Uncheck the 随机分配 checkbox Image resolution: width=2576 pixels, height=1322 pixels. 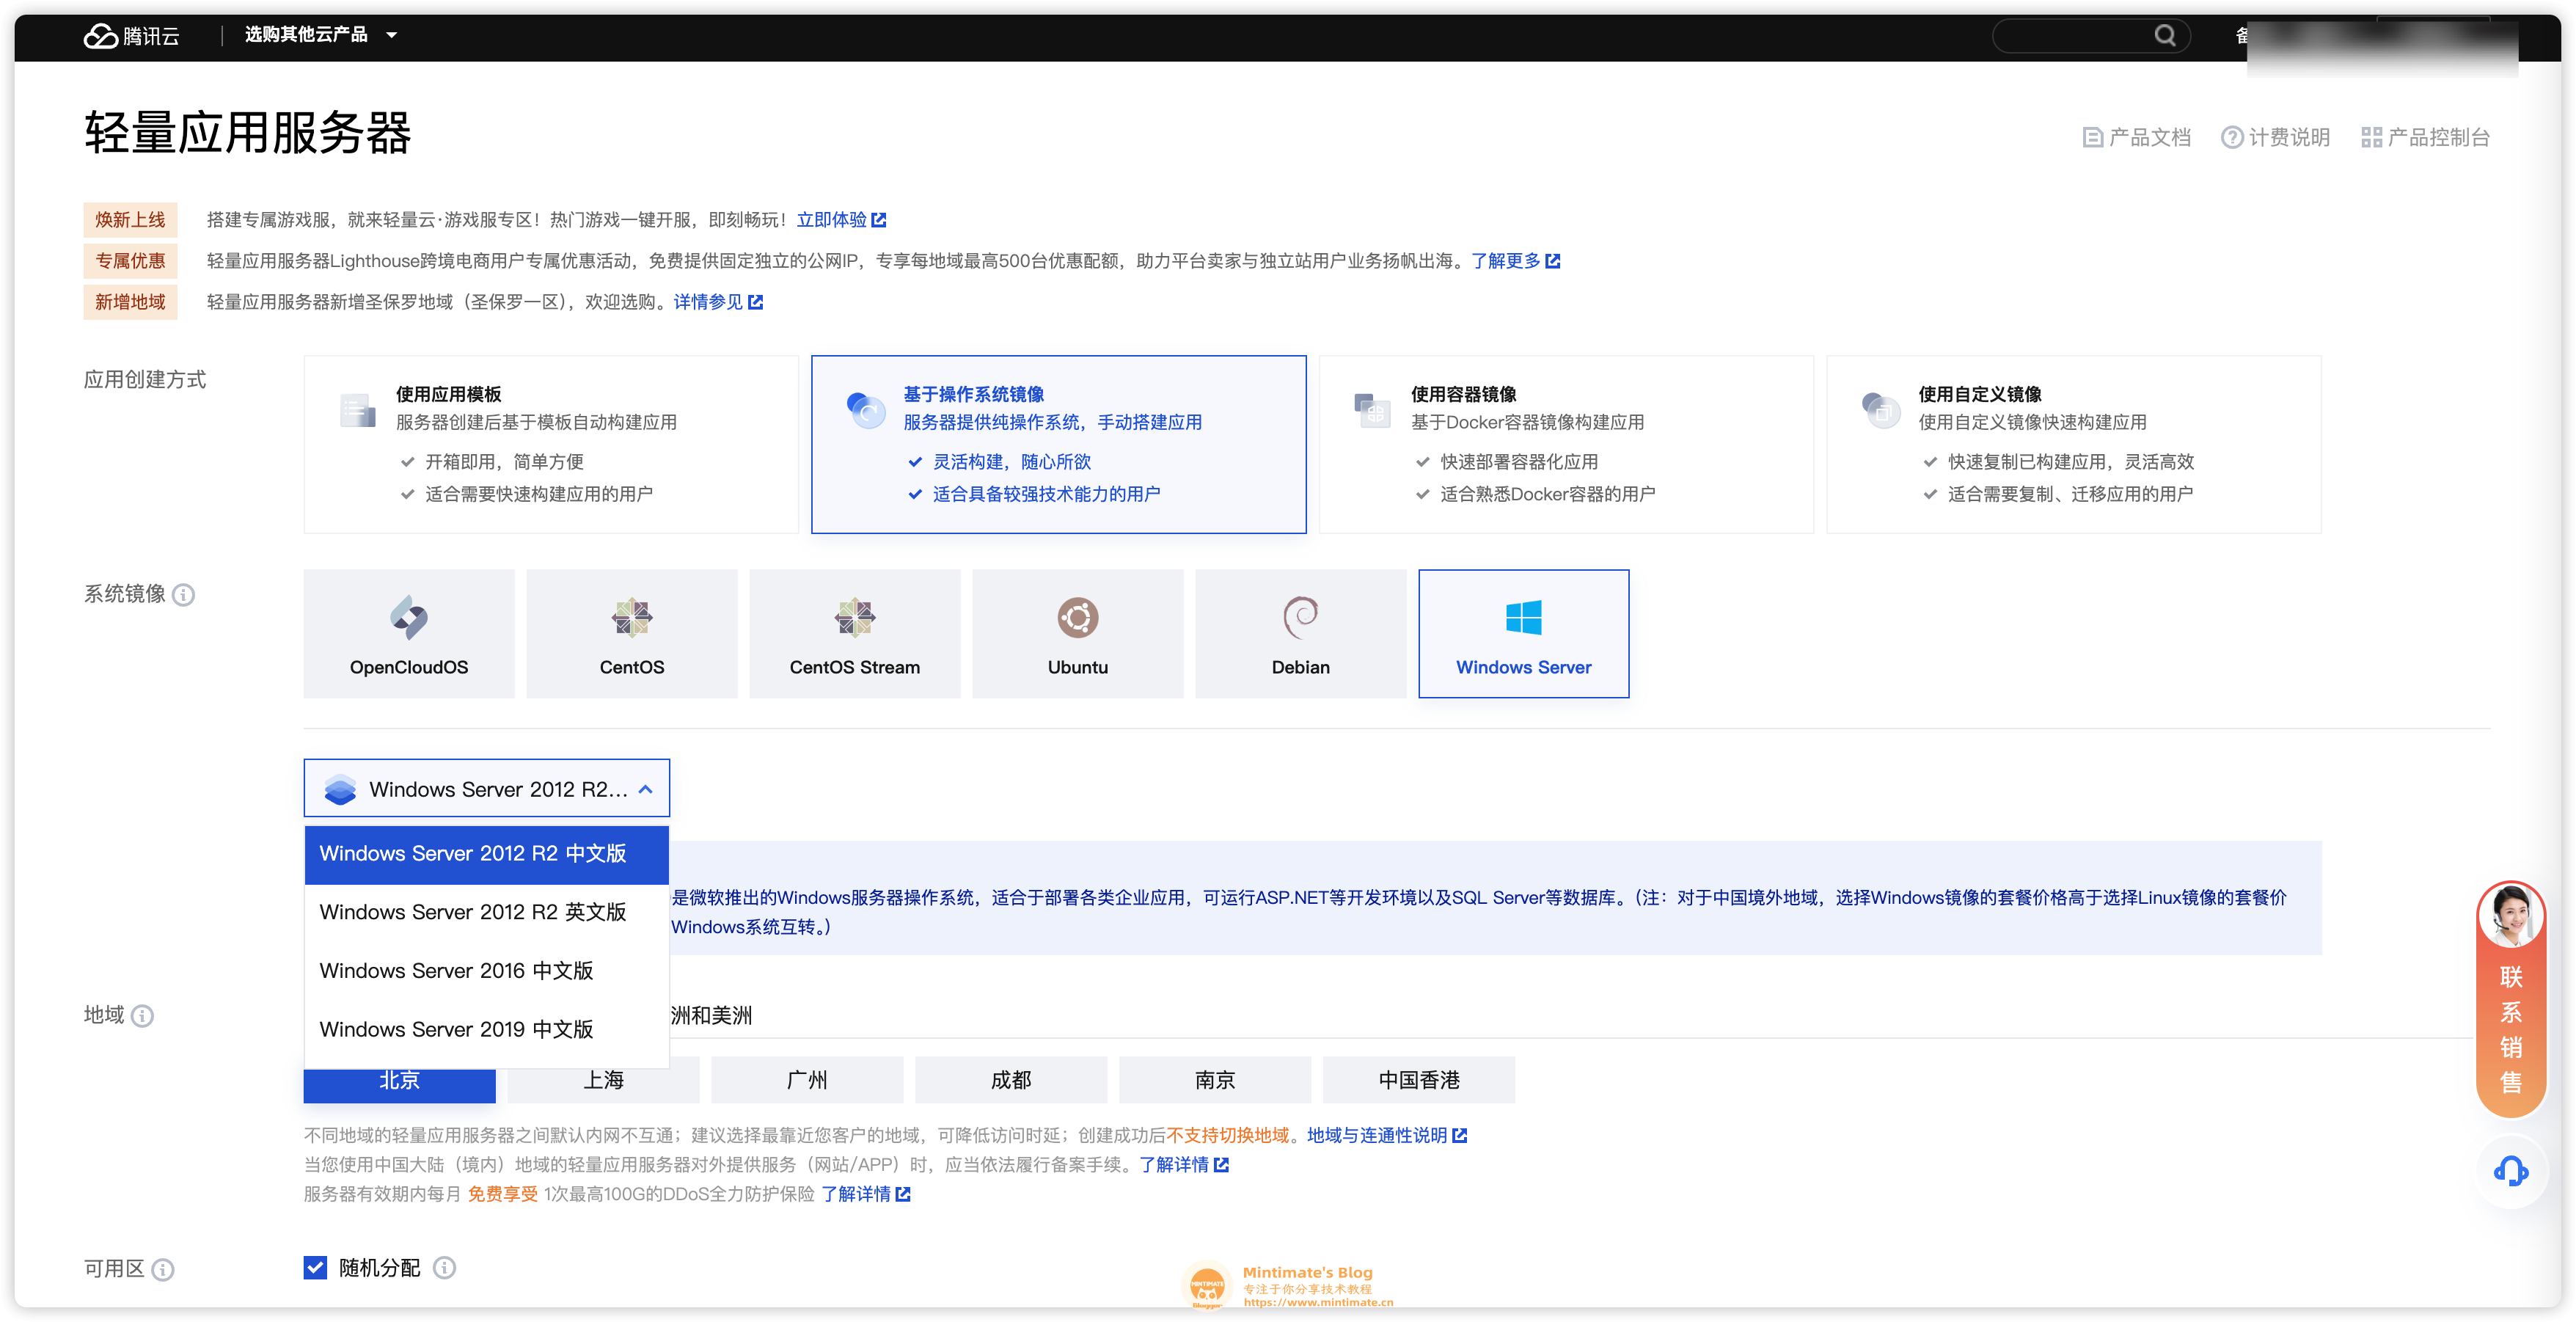tap(316, 1268)
